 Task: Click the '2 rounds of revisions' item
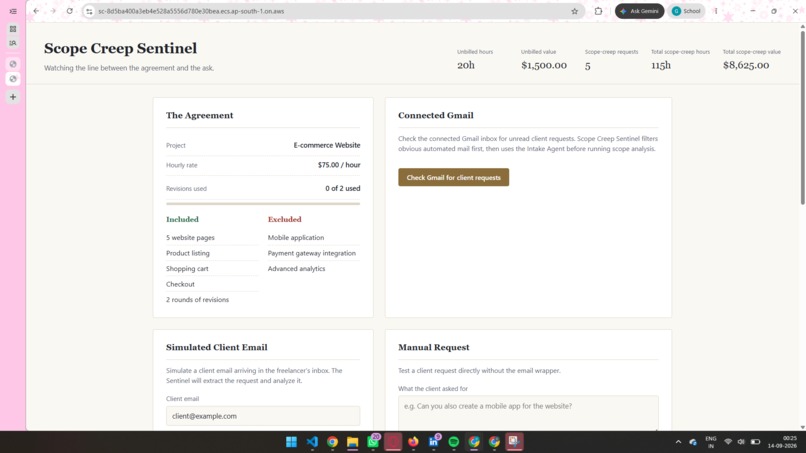pos(197,299)
